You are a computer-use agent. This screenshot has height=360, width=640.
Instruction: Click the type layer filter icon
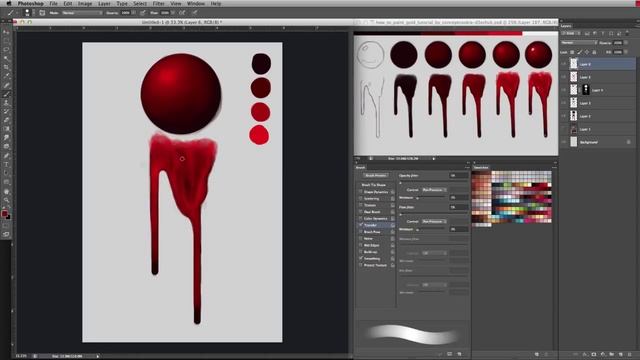[x=603, y=33]
